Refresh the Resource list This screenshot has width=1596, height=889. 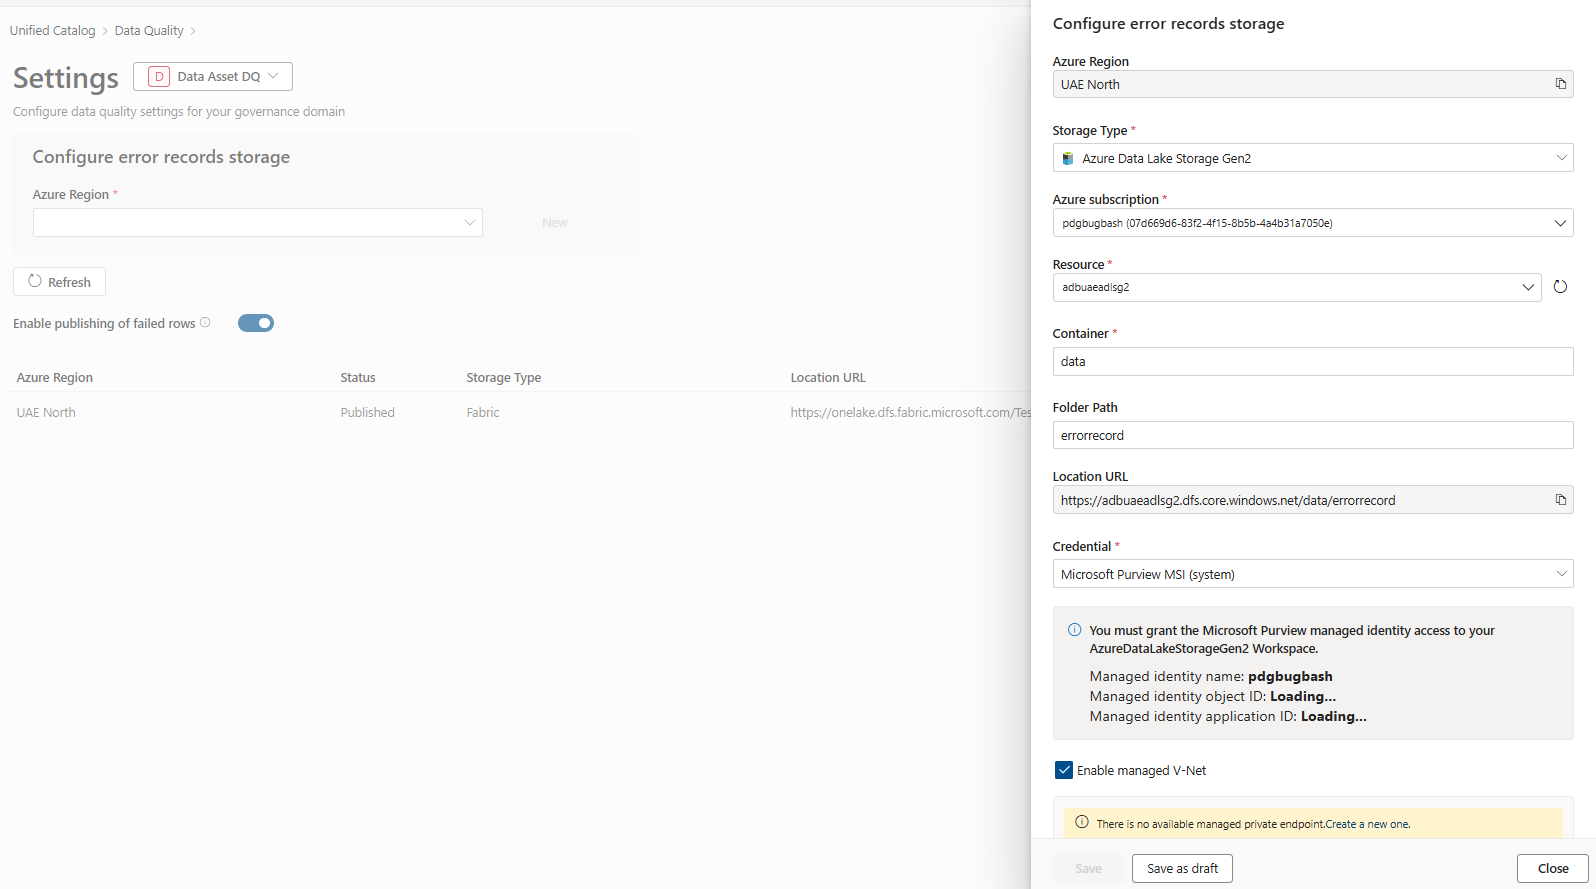pyautogui.click(x=1560, y=287)
